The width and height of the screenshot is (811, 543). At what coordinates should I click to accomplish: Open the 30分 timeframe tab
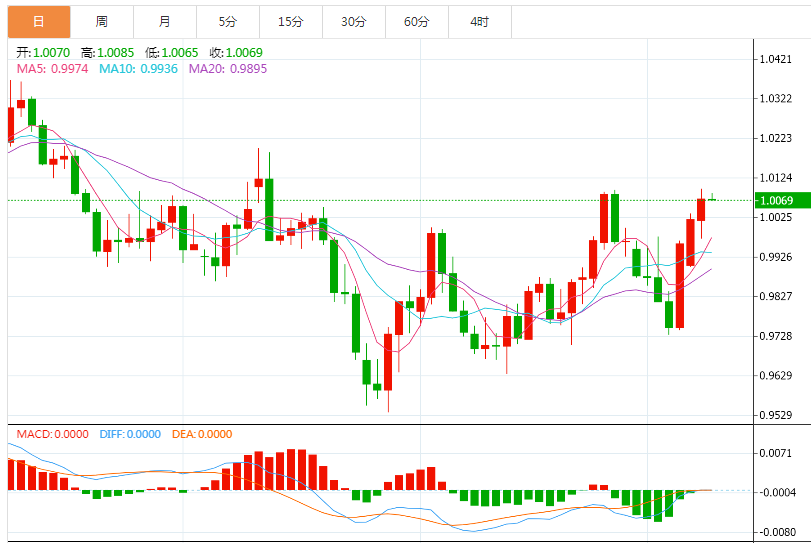point(354,22)
